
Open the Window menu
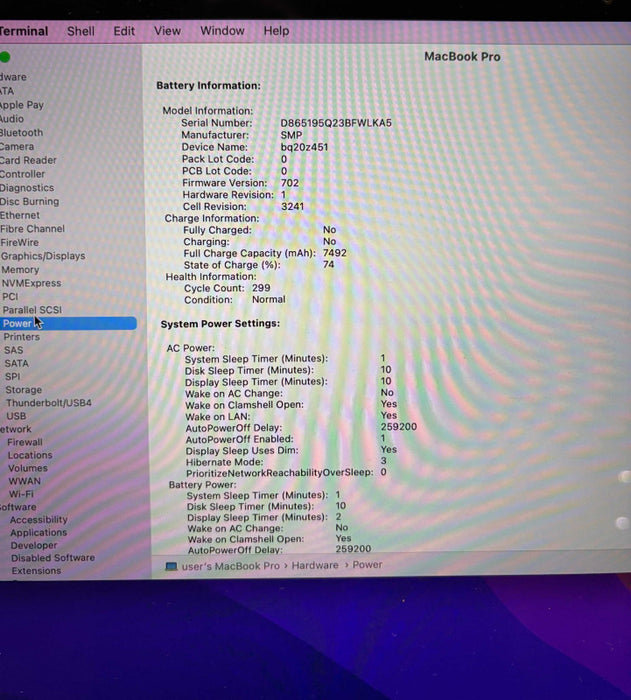222,31
